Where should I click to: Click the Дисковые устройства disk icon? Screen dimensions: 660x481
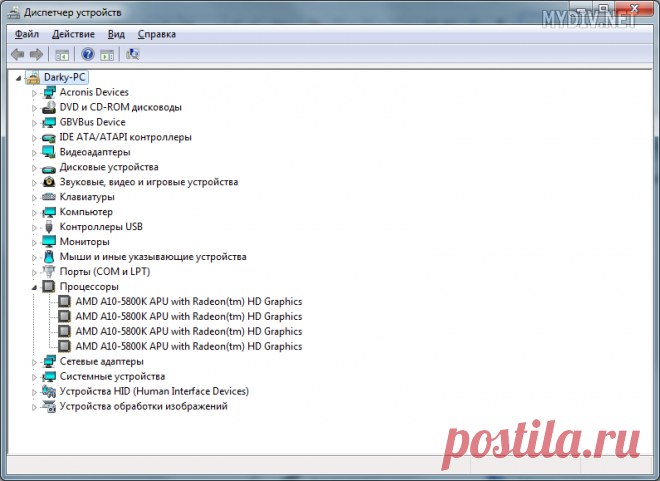pos(49,168)
